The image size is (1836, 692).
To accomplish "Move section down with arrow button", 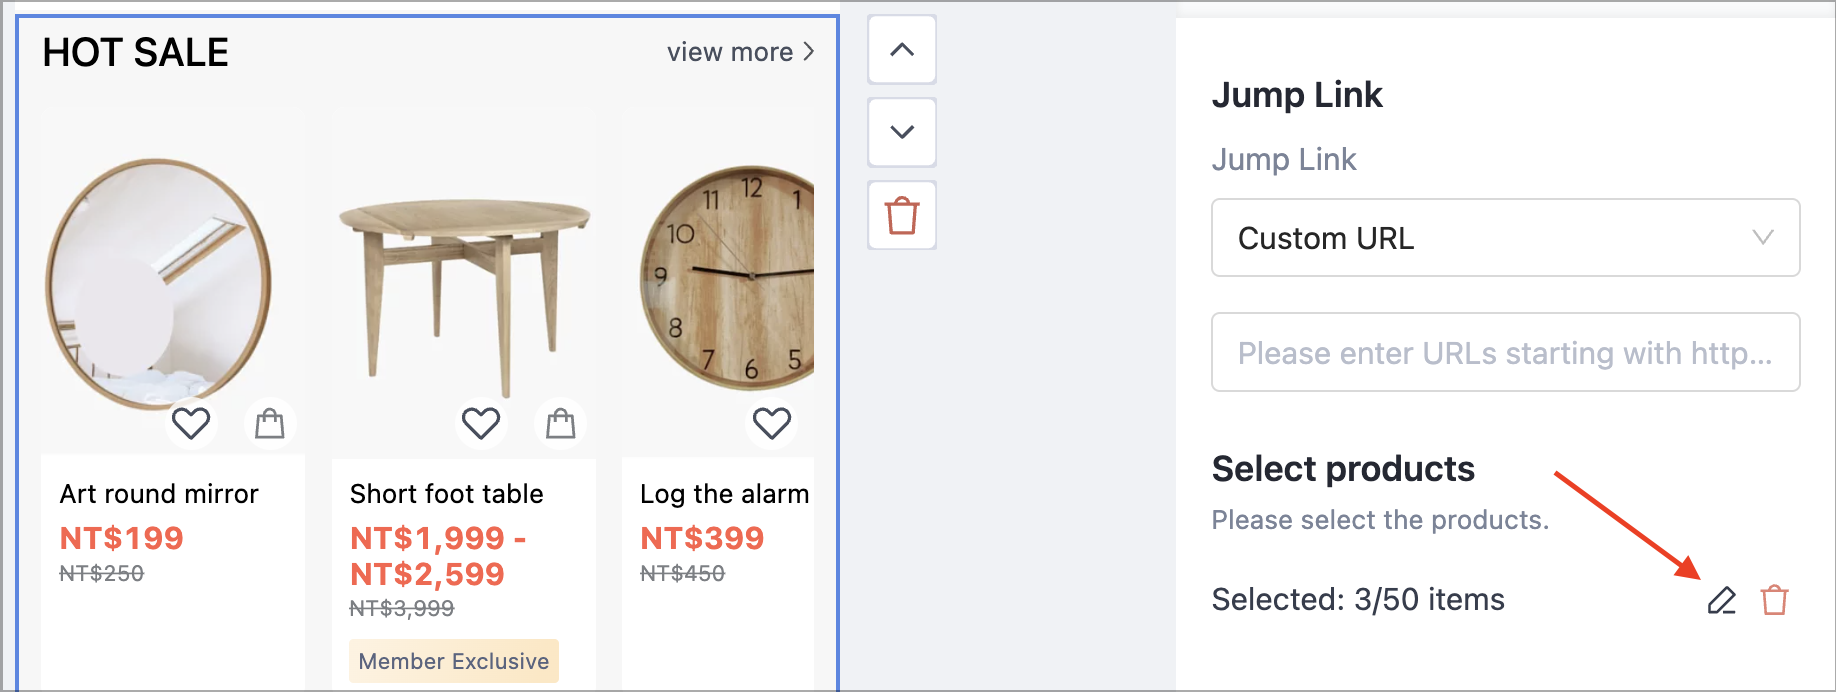I will (902, 132).
